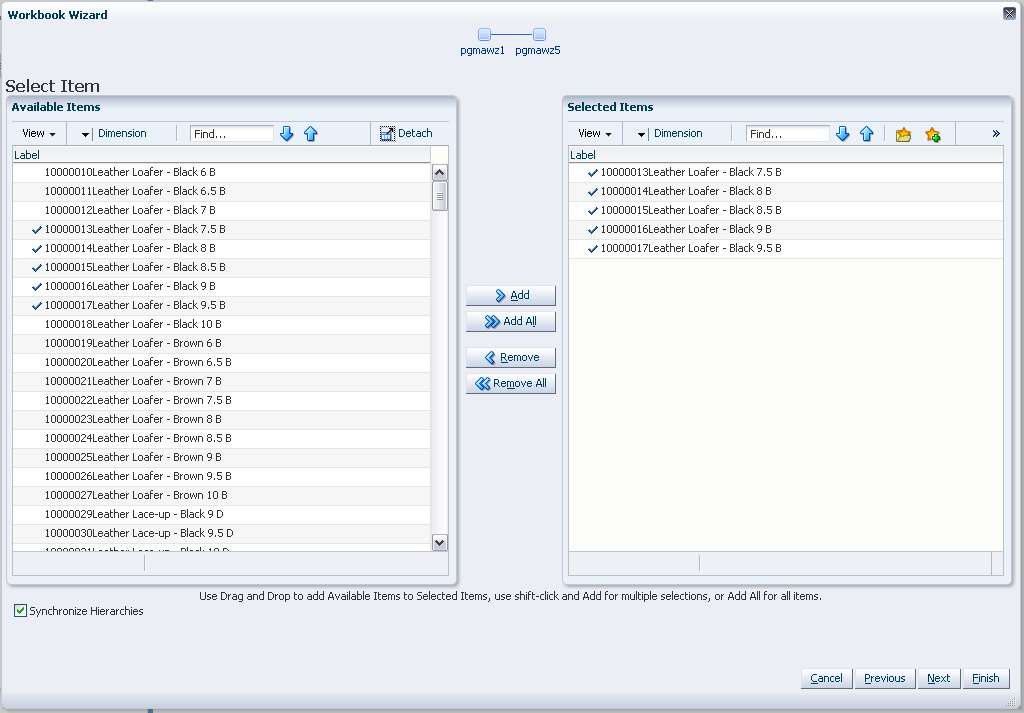This screenshot has height=713, width=1024.
Task: Select 10000018Leather Loafer - Black 10 B
Action: click(x=221, y=323)
